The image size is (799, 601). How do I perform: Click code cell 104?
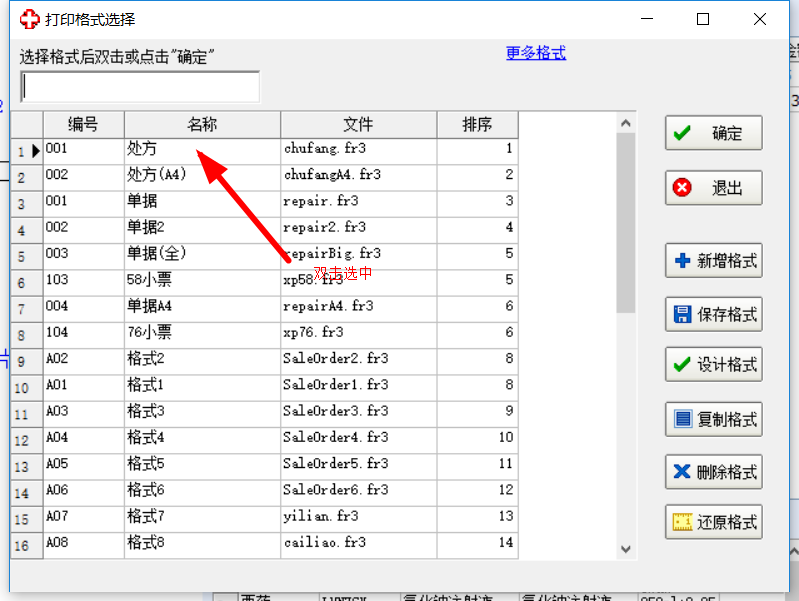(84, 335)
